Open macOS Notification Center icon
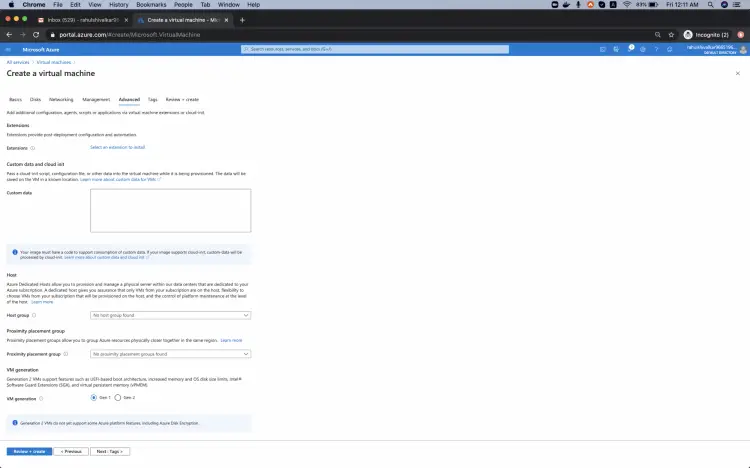The width and height of the screenshot is (750, 468). pyautogui.click(x=737, y=4)
